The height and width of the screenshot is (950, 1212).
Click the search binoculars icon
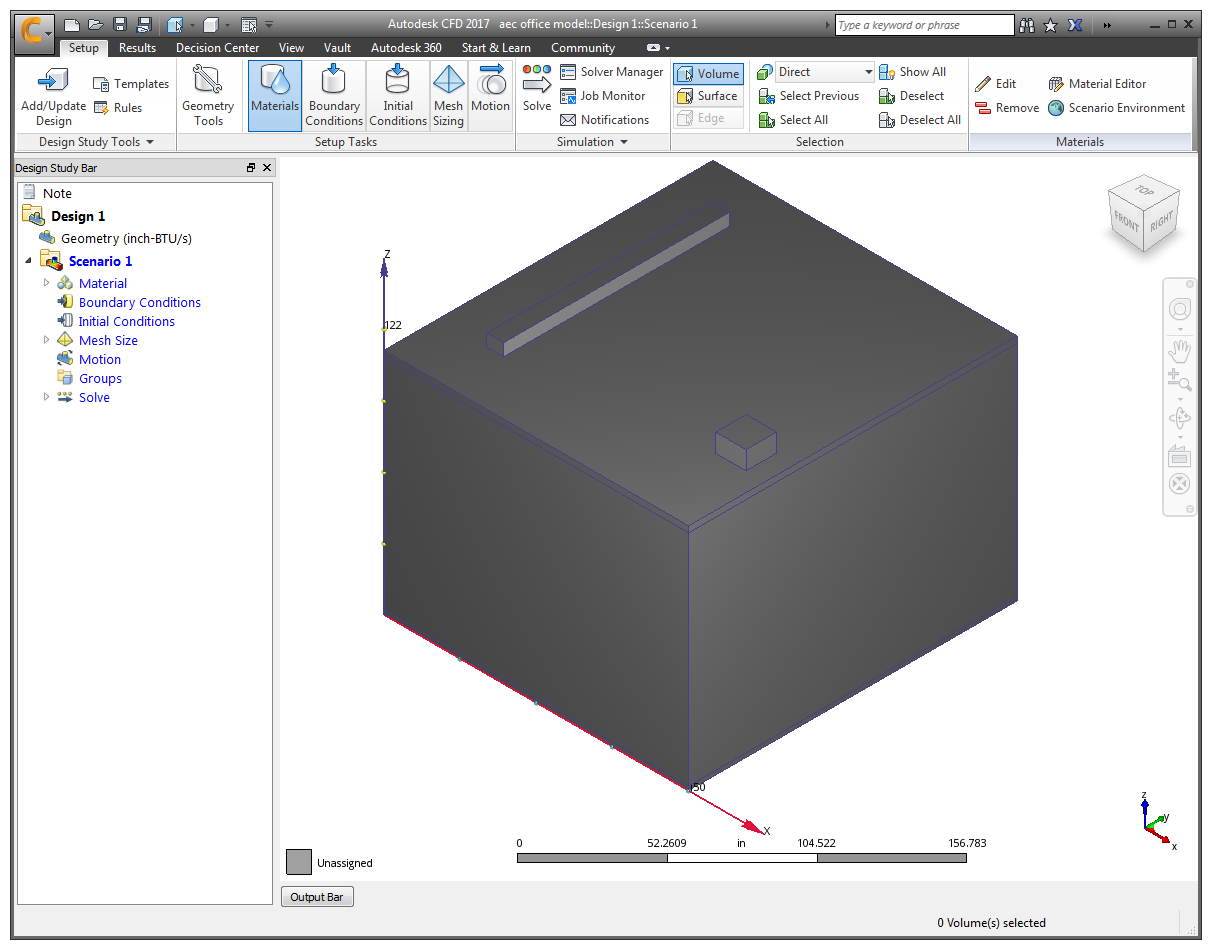click(1026, 25)
